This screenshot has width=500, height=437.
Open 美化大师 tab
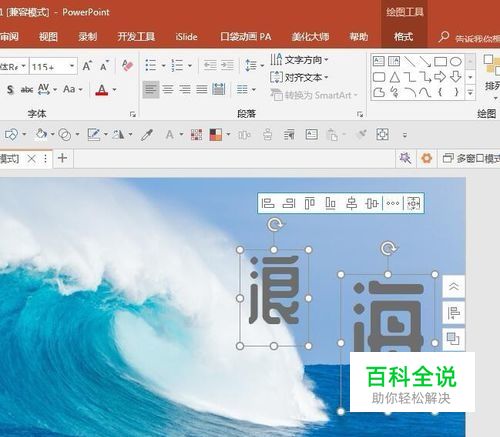pyautogui.click(x=310, y=37)
